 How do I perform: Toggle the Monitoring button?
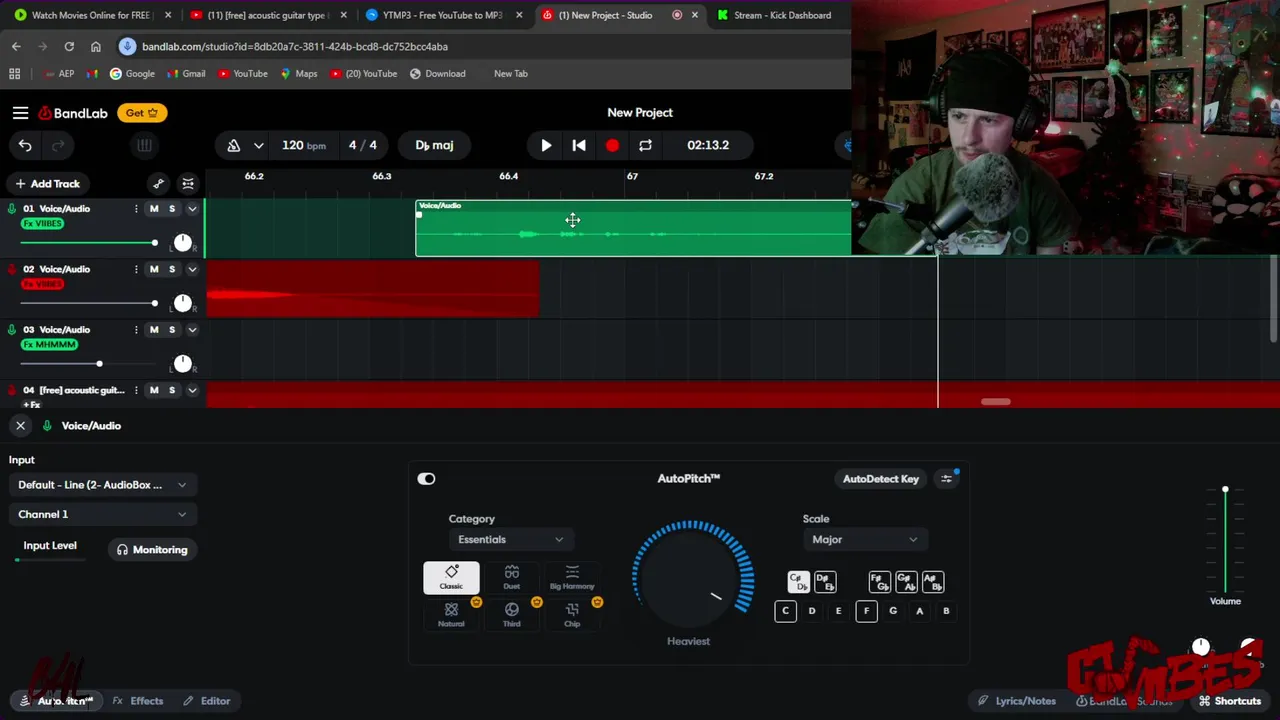click(x=152, y=550)
